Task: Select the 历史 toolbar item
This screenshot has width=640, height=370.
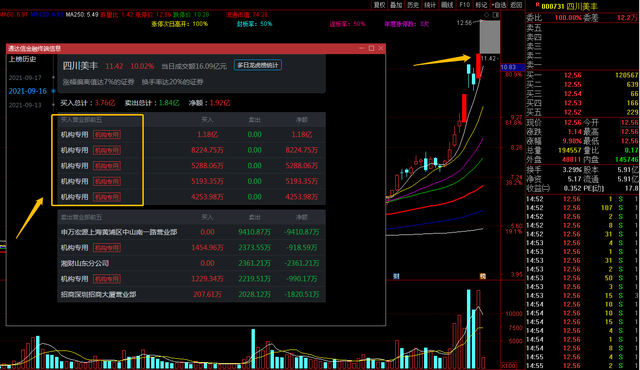Action: (413, 5)
